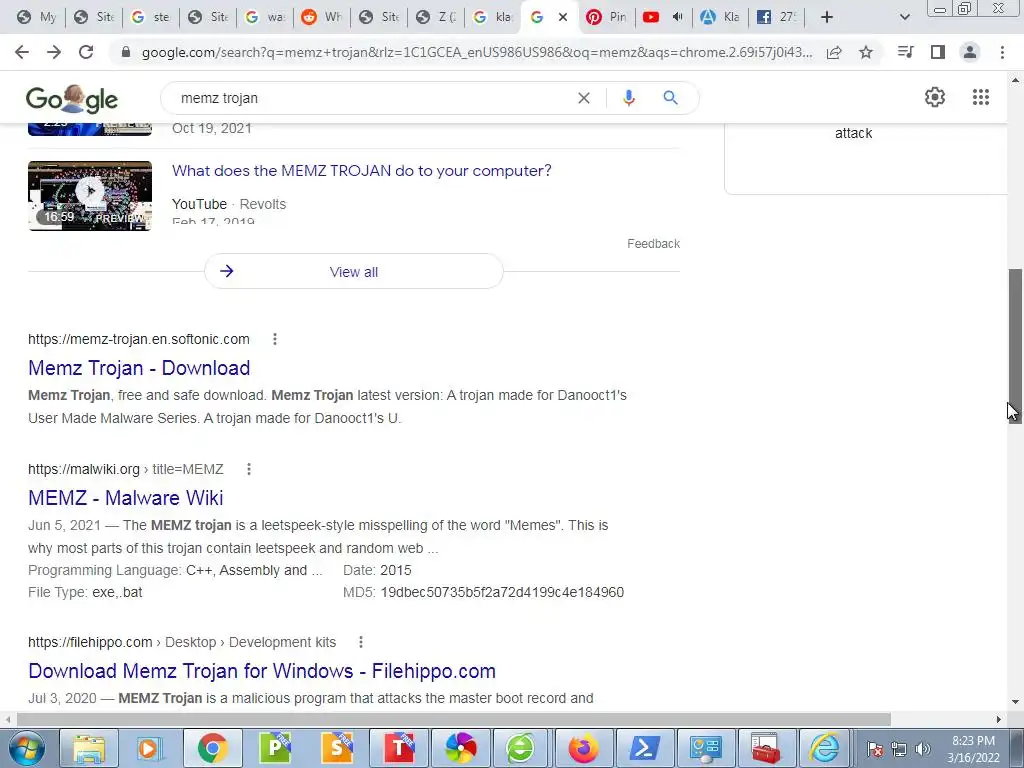Play the 16:59 video thumbnail preview

90,196
